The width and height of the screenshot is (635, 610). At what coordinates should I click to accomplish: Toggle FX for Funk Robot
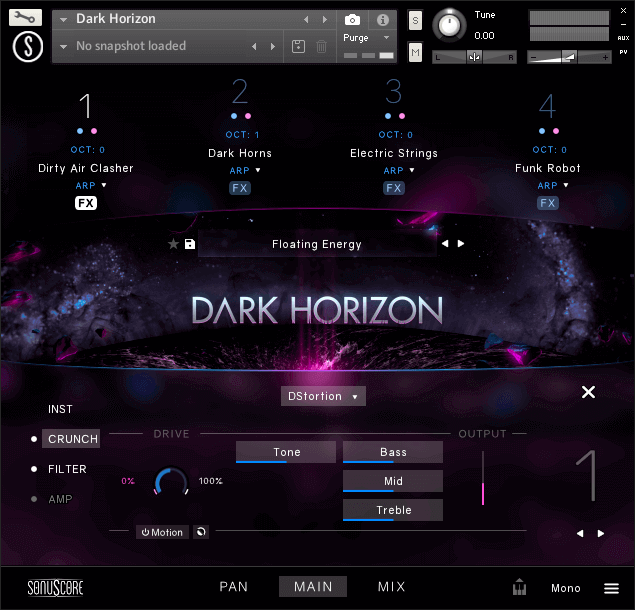[x=548, y=203]
